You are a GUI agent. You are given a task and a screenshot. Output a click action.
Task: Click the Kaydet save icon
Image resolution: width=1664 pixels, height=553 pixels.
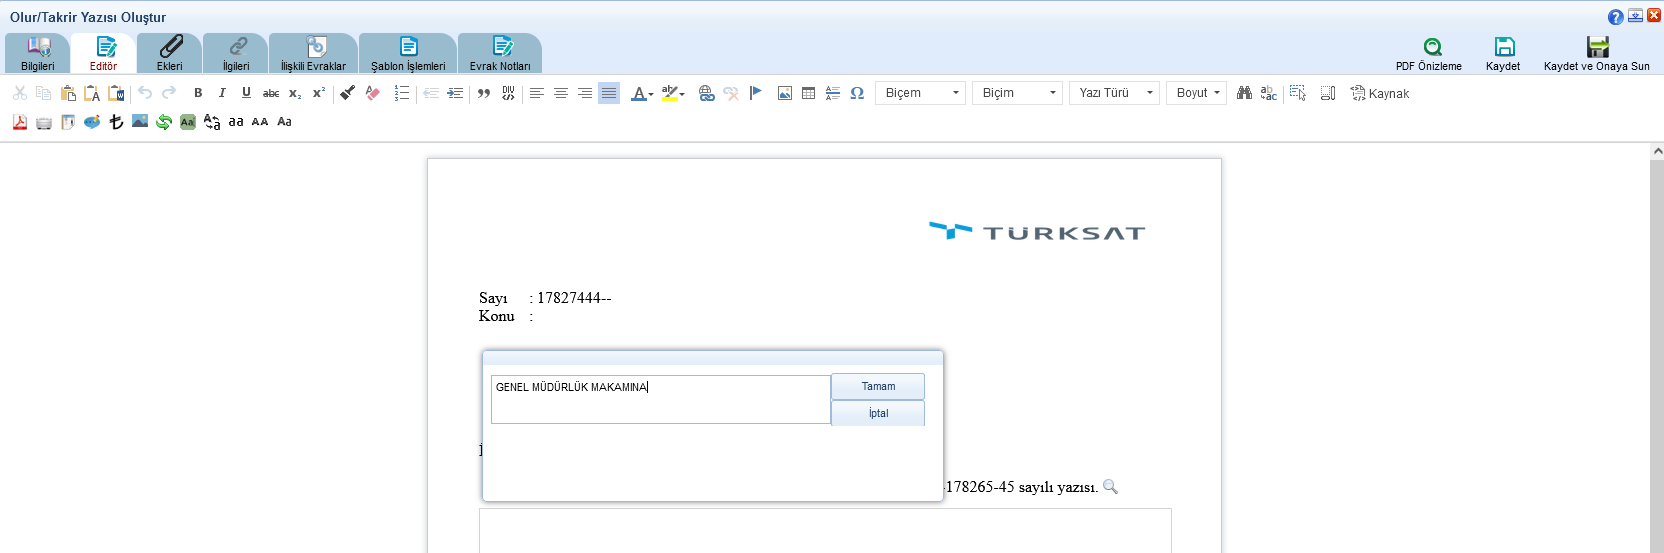click(x=1504, y=47)
